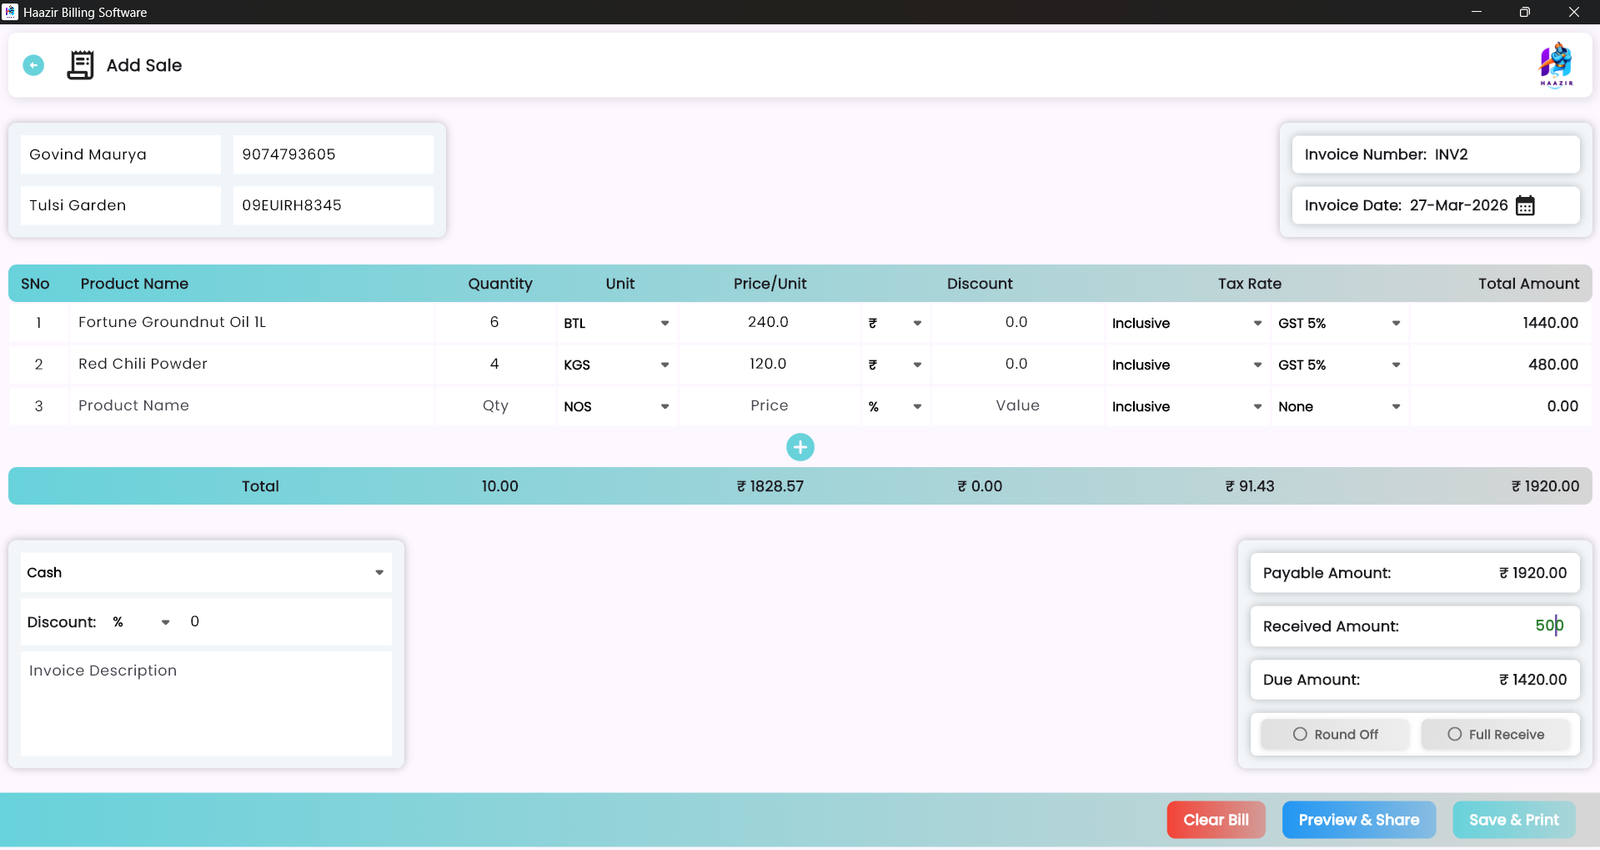
Task: Open Inclusive tax dropdown in row 2
Action: coord(1187,365)
